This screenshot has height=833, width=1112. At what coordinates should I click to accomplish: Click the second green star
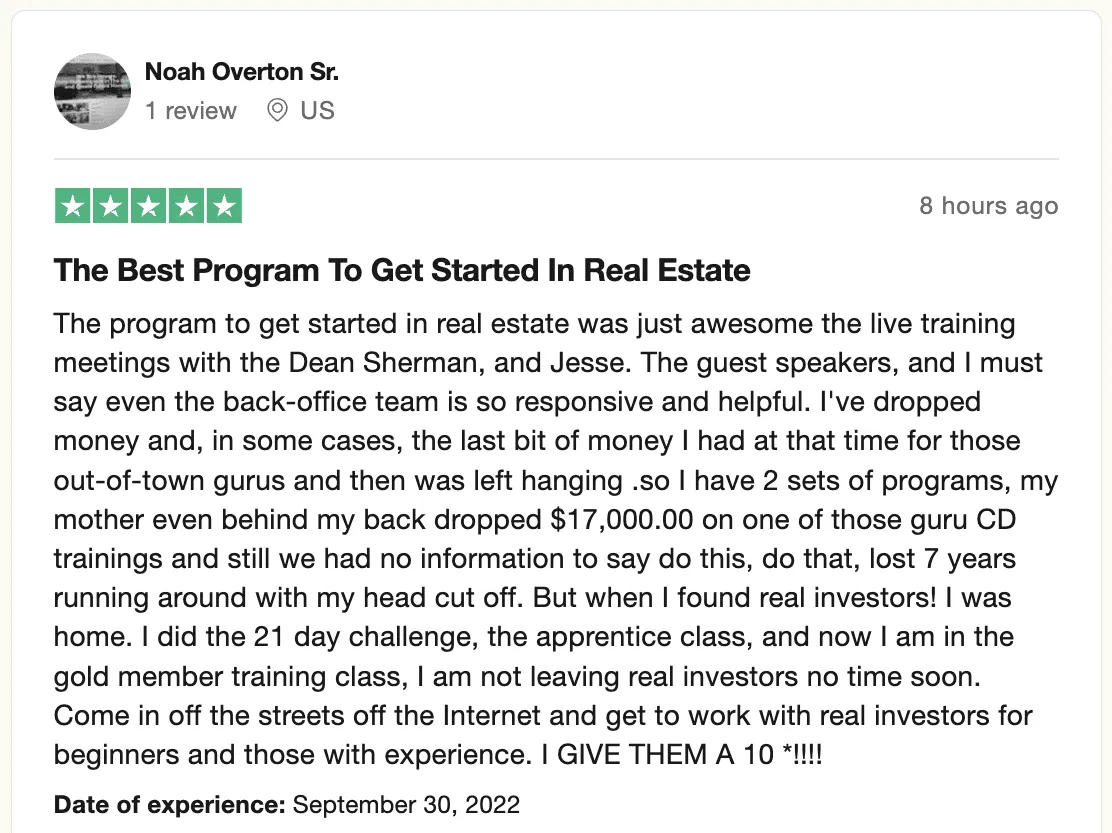point(110,206)
